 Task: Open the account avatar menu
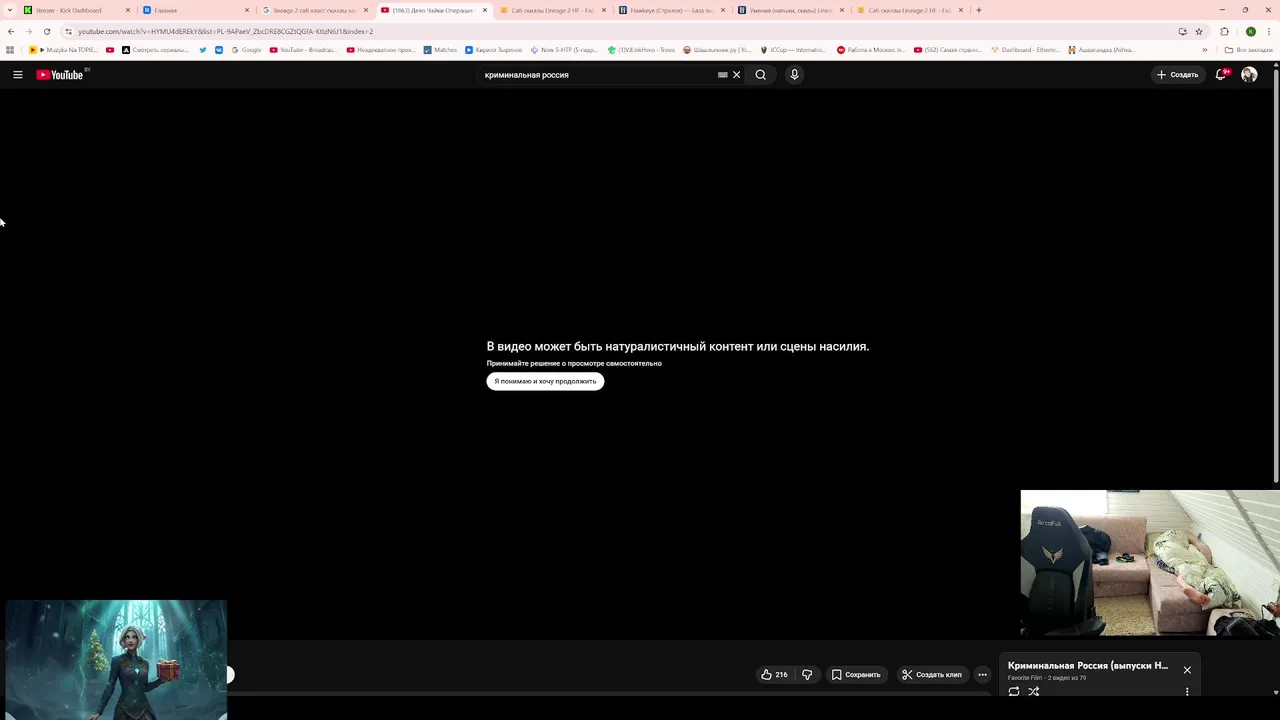[x=1249, y=75]
